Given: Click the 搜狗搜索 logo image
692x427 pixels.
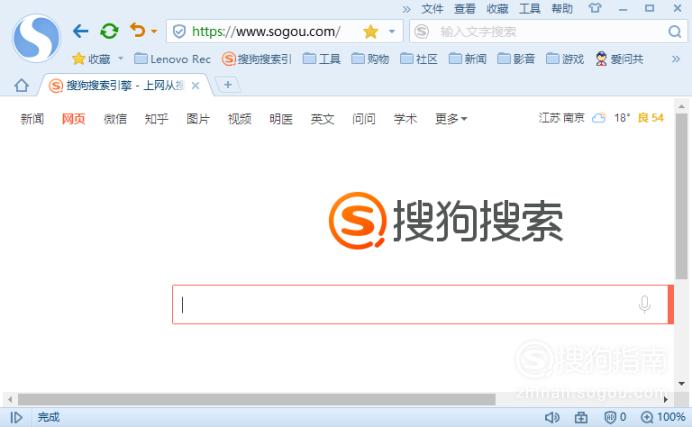Looking at the screenshot, I should click(446, 221).
